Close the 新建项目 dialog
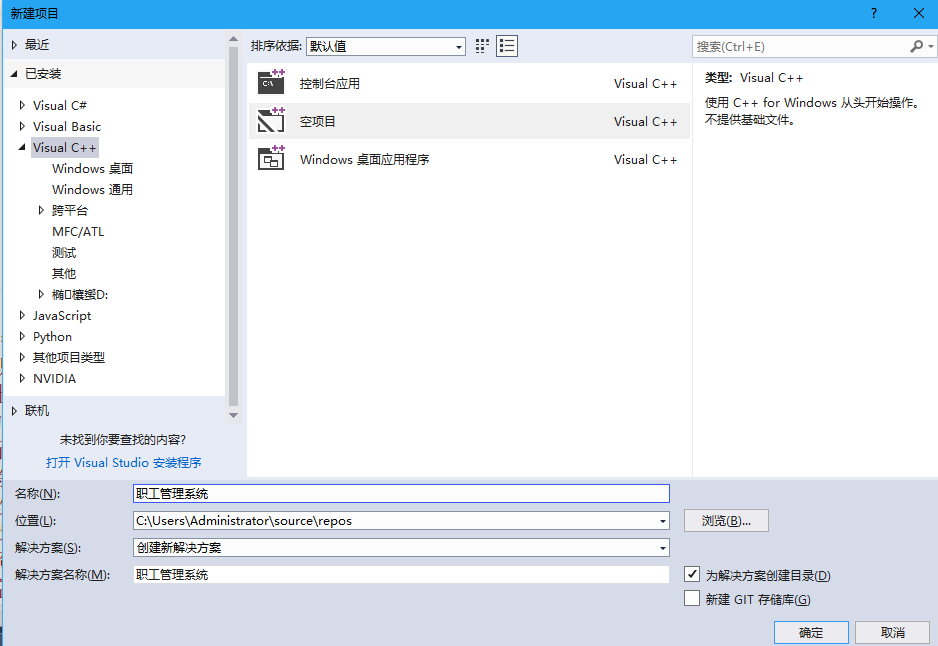 pyautogui.click(x=919, y=13)
